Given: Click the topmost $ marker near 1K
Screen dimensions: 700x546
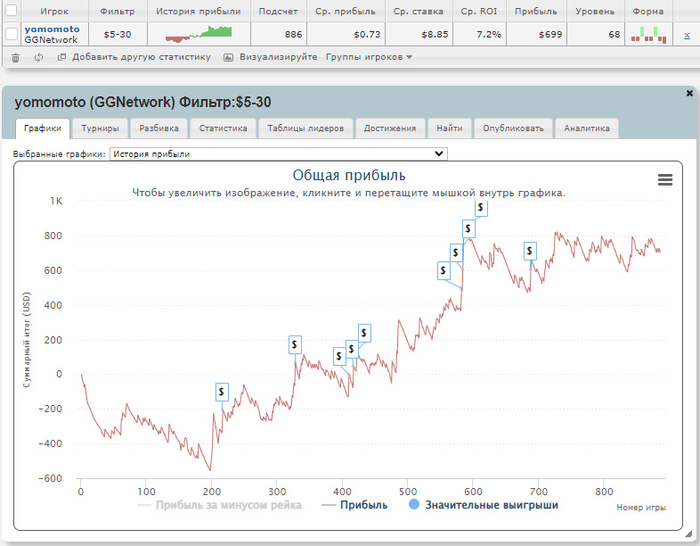Looking at the screenshot, I should (481, 208).
